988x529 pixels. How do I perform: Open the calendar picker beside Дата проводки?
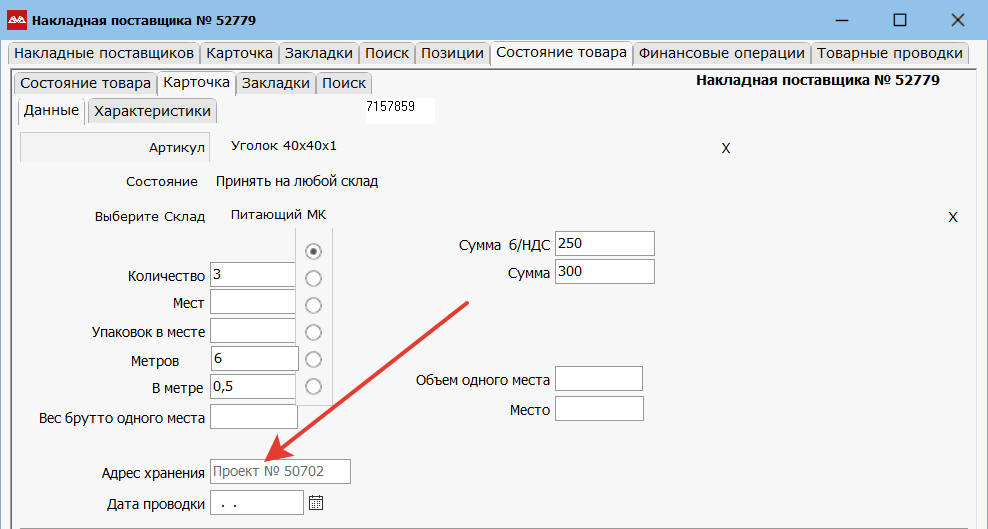(316, 503)
